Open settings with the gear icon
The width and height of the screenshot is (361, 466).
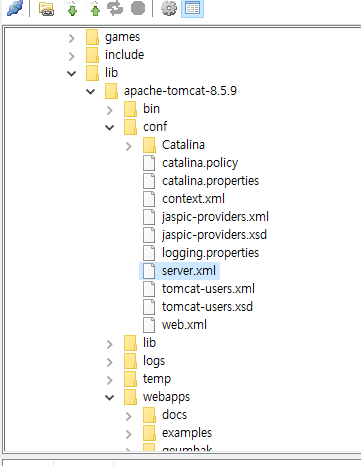169,8
